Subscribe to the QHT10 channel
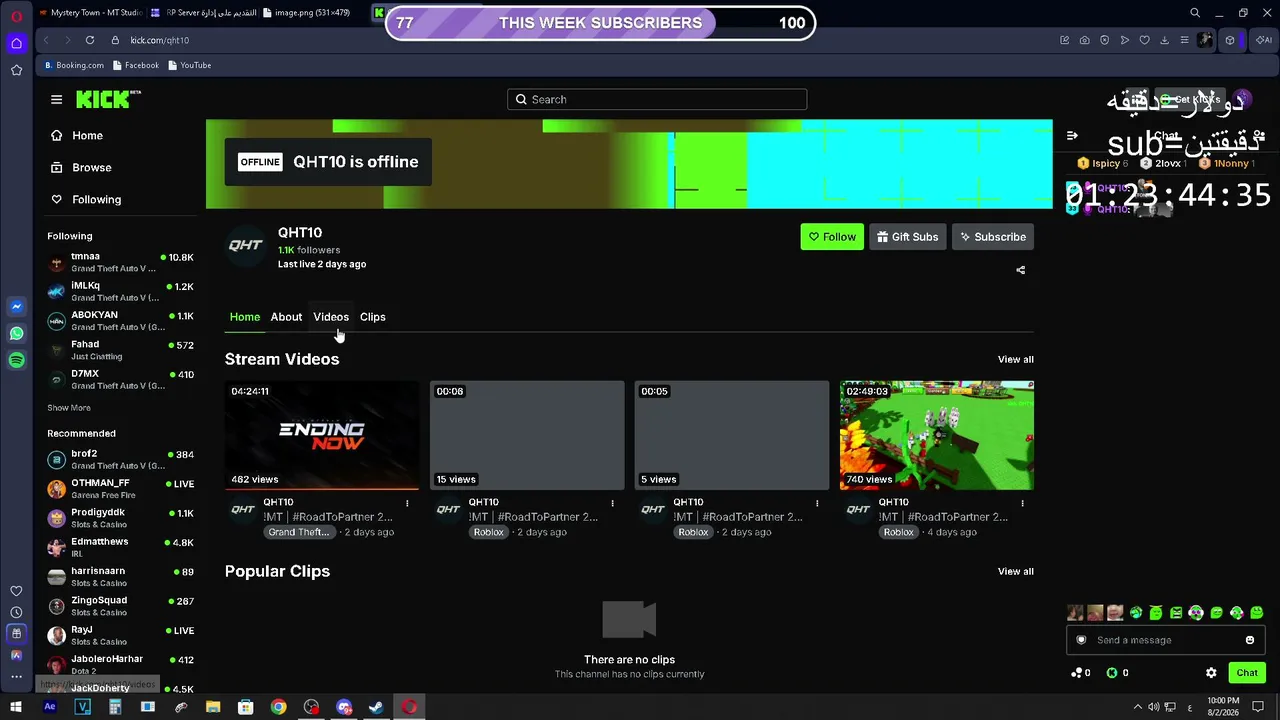The image size is (1280, 720). [993, 237]
